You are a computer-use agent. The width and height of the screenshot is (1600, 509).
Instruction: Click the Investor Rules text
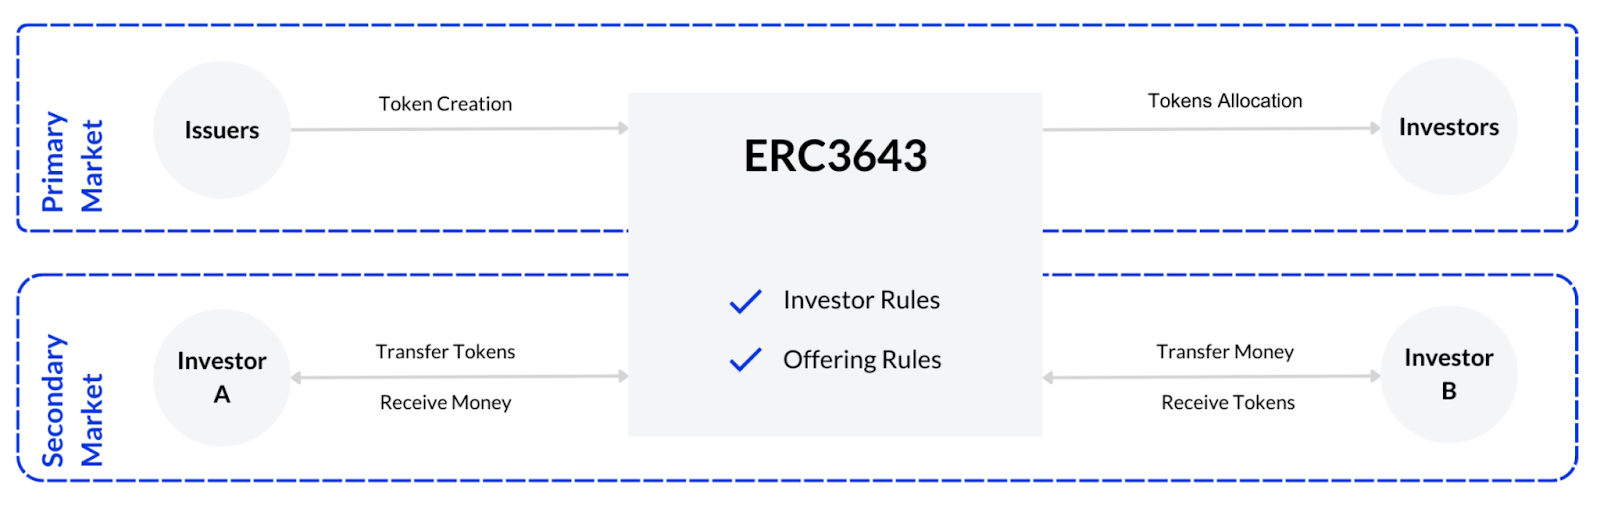(x=861, y=300)
